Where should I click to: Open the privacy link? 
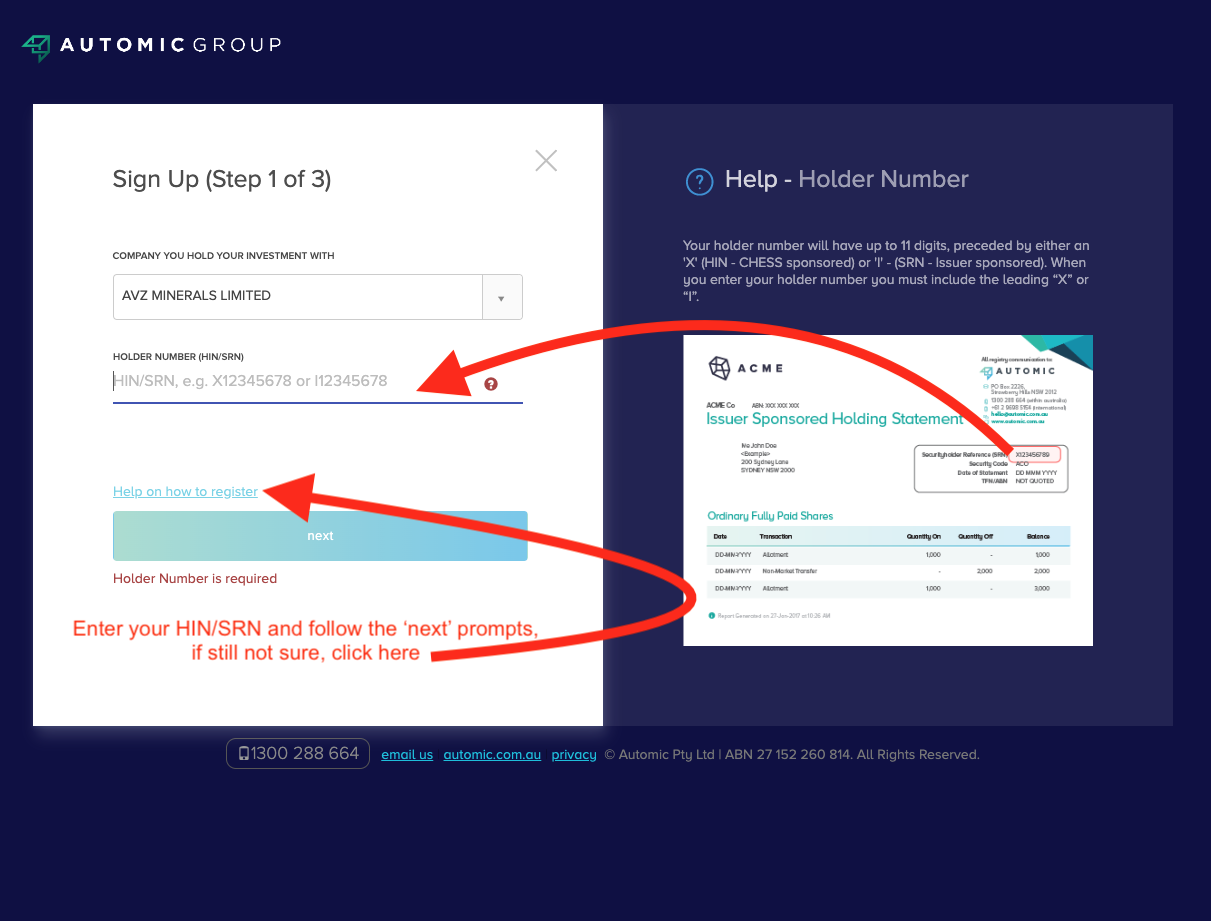(574, 755)
